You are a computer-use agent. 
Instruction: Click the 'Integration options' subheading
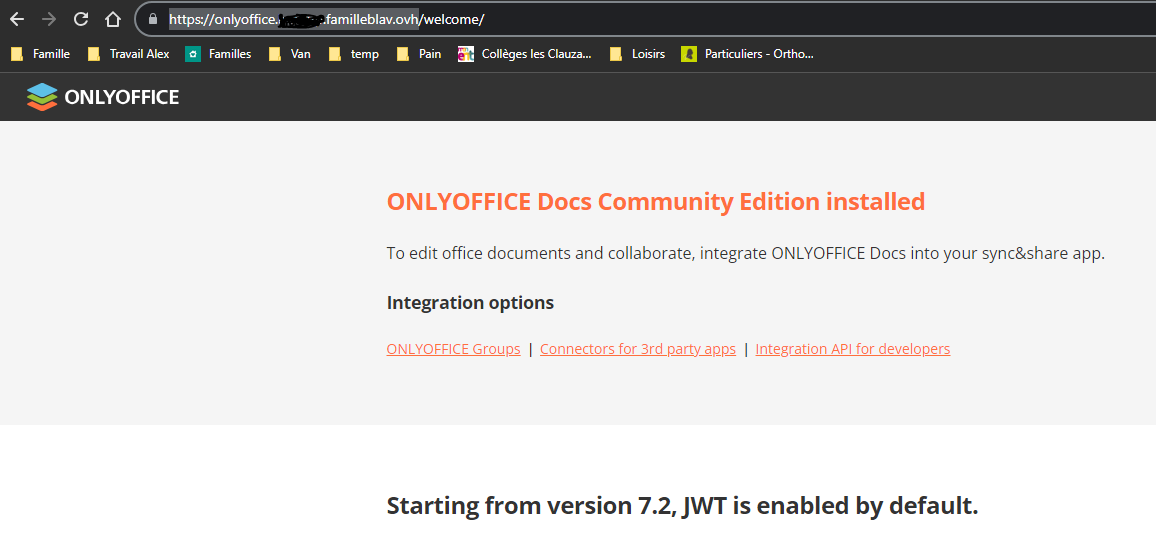click(470, 302)
